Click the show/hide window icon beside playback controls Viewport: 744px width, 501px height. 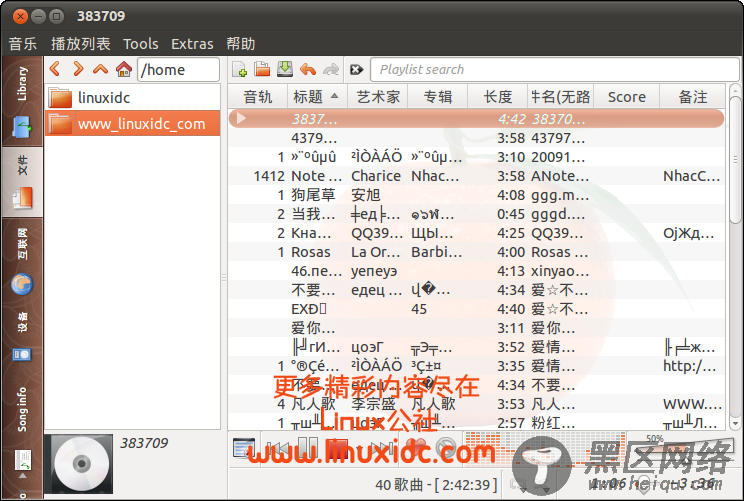click(x=244, y=448)
